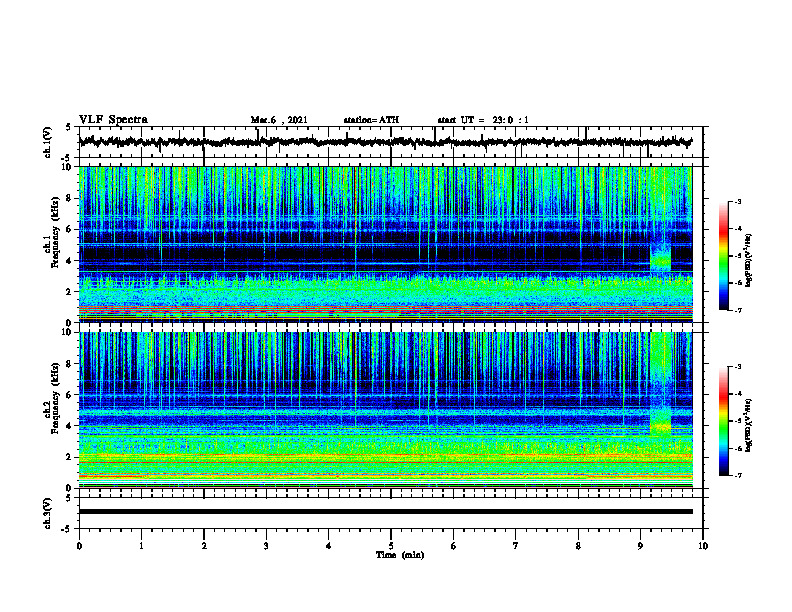Click the "start UT = 23:0 :1" text

click(483, 120)
